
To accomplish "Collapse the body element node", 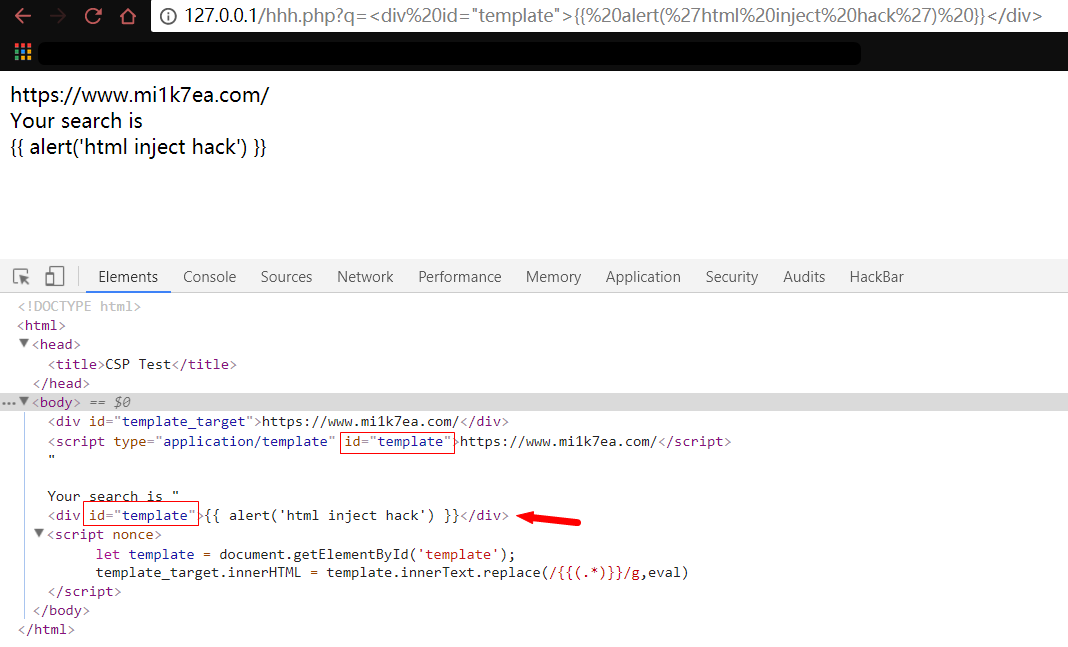I will (x=24, y=402).
